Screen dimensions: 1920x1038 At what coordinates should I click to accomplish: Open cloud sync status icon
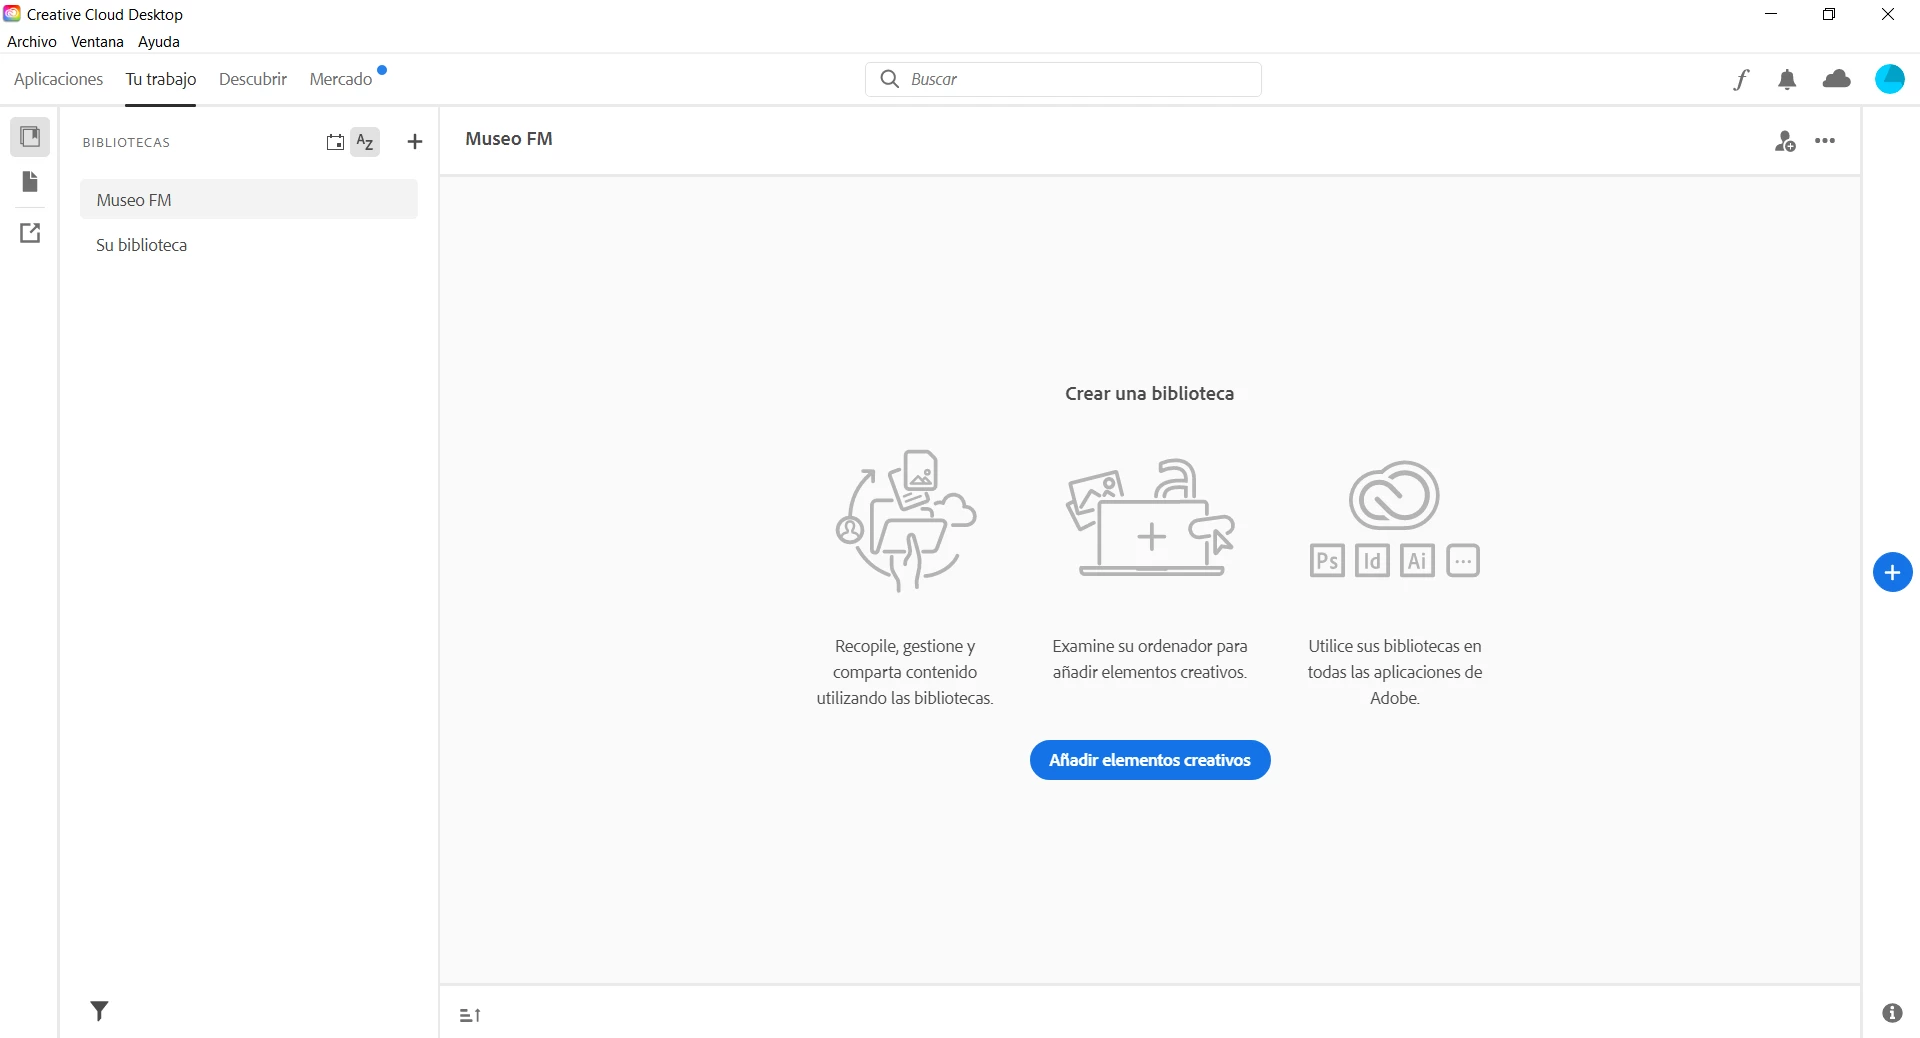[x=1837, y=79]
